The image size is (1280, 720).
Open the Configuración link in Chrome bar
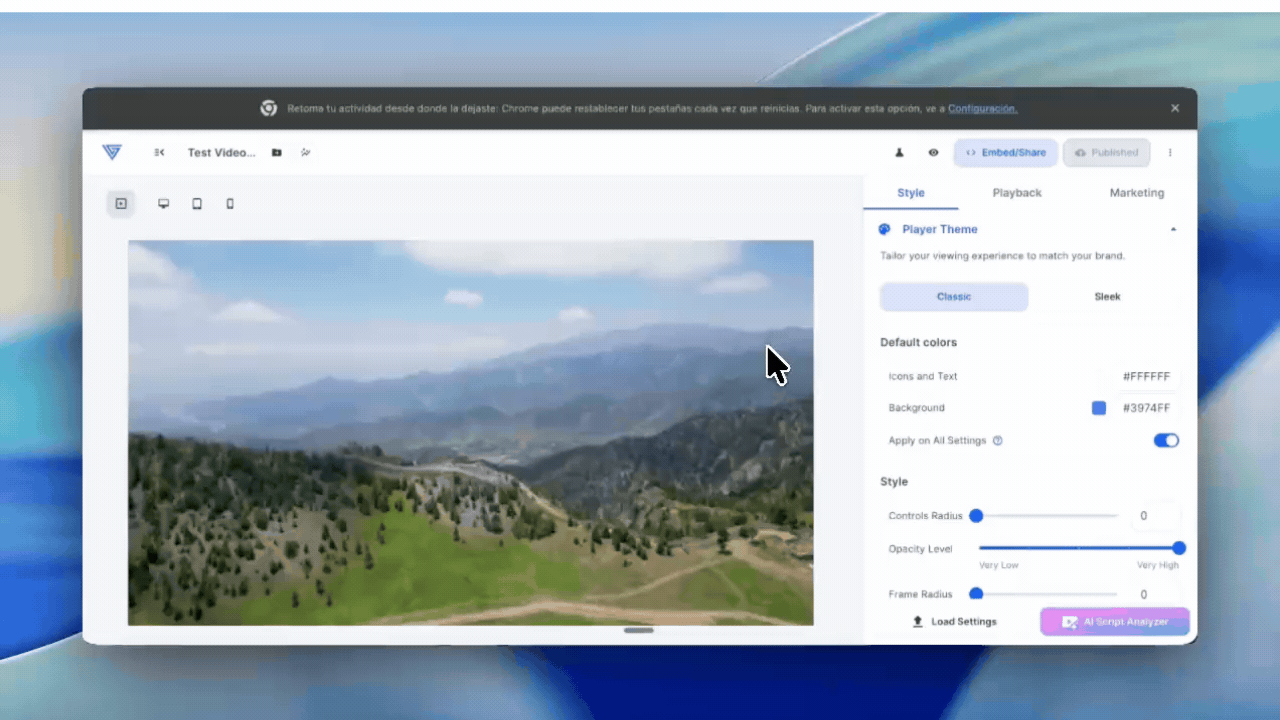982,109
